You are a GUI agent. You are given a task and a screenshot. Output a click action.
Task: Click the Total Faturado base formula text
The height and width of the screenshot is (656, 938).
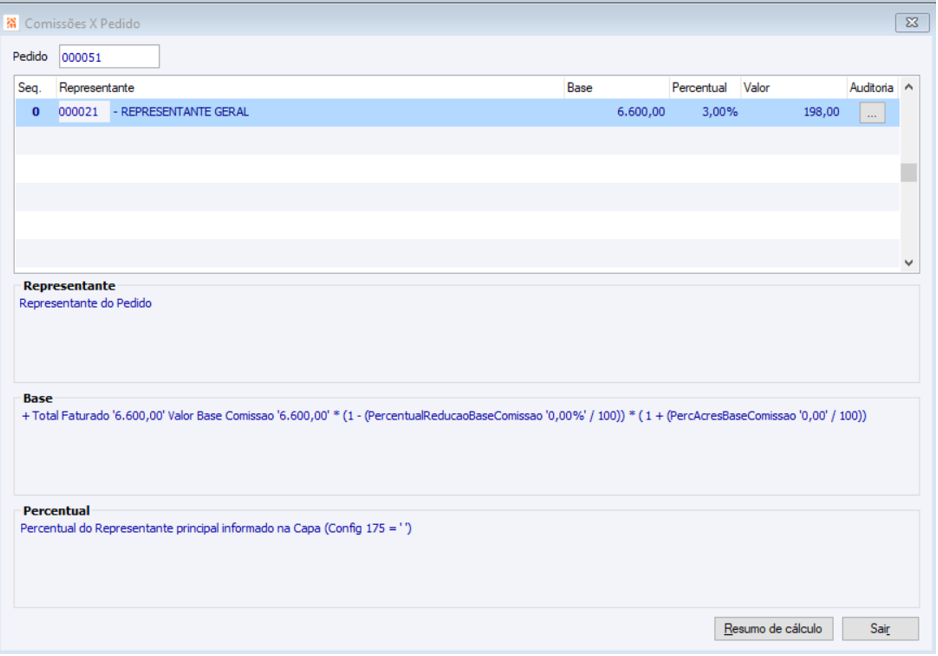[x=444, y=416]
